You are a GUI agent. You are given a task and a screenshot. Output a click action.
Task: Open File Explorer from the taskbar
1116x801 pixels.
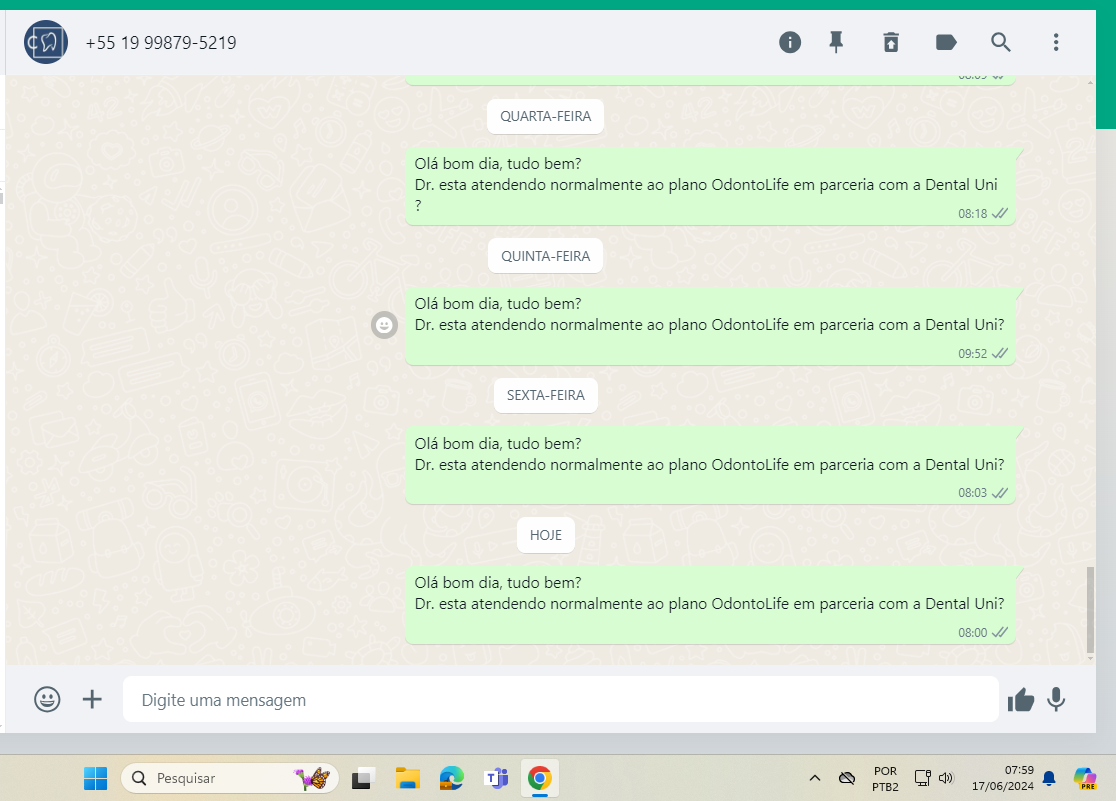(408, 778)
